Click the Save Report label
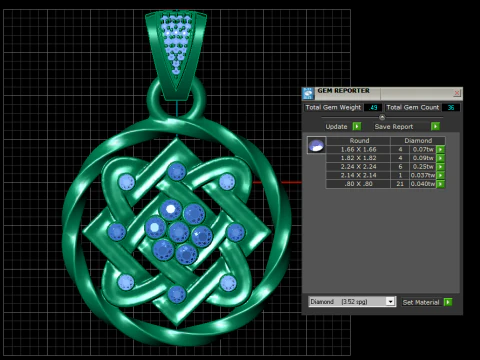This screenshot has width=480, height=360. pyautogui.click(x=394, y=127)
